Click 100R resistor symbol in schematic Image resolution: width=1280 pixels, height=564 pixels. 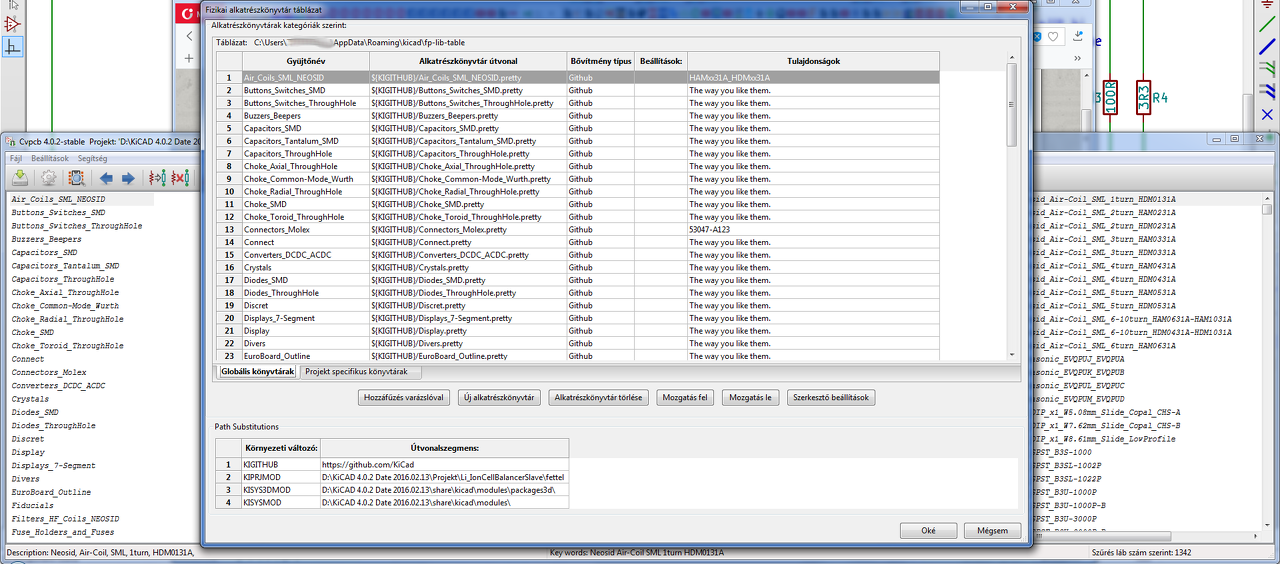[x=1110, y=97]
